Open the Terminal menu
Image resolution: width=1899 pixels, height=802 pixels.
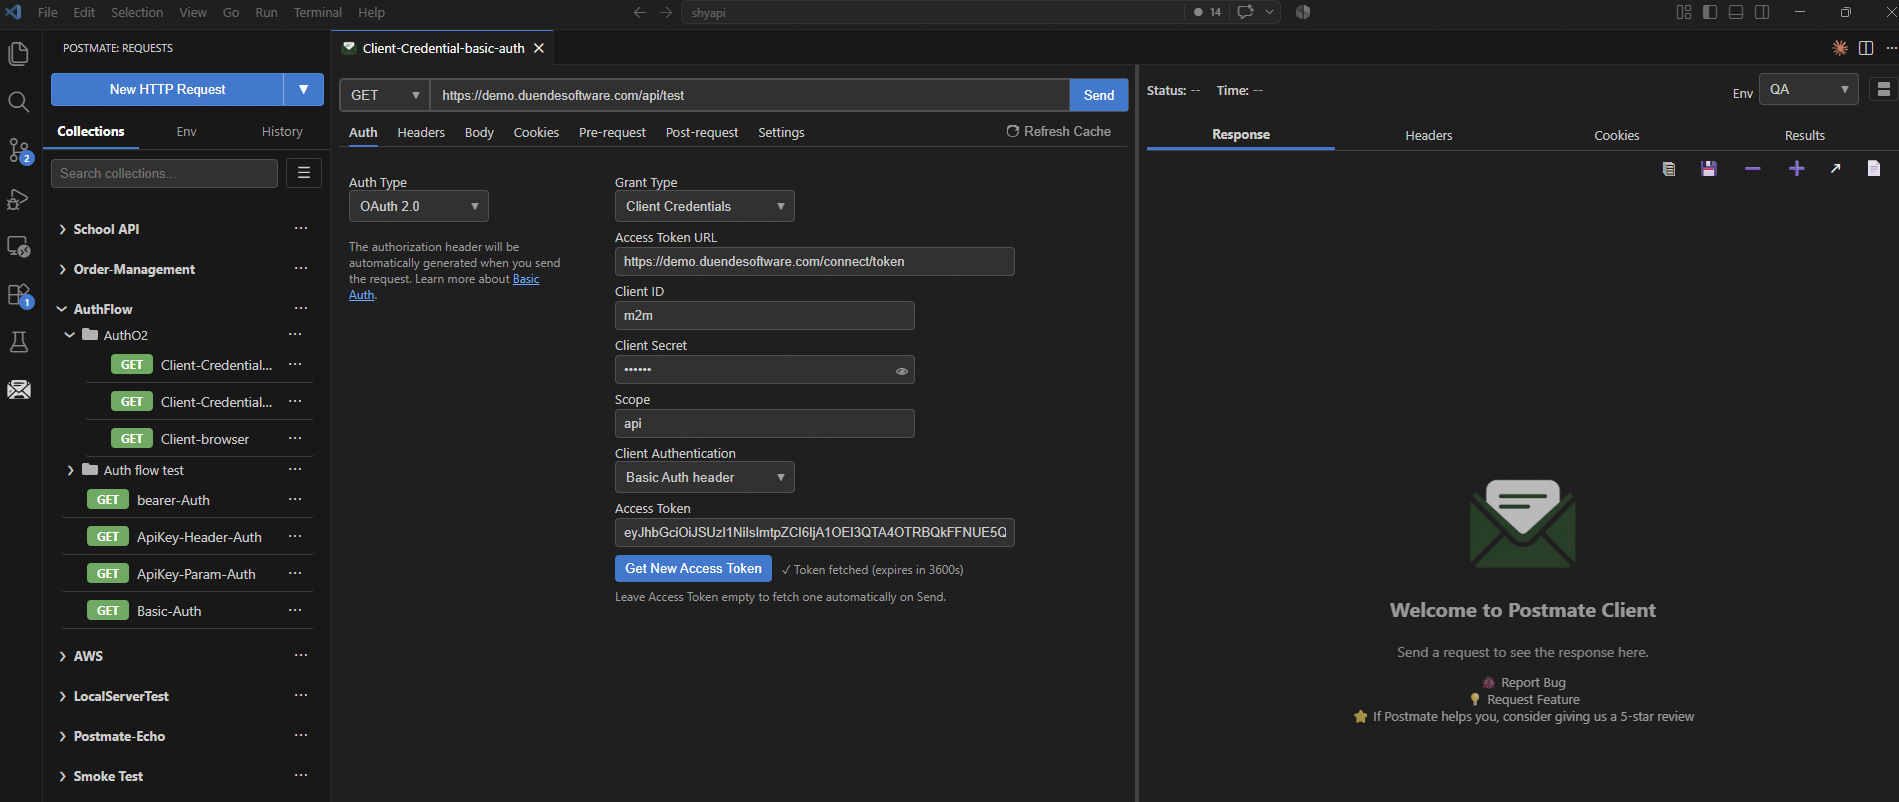(317, 12)
